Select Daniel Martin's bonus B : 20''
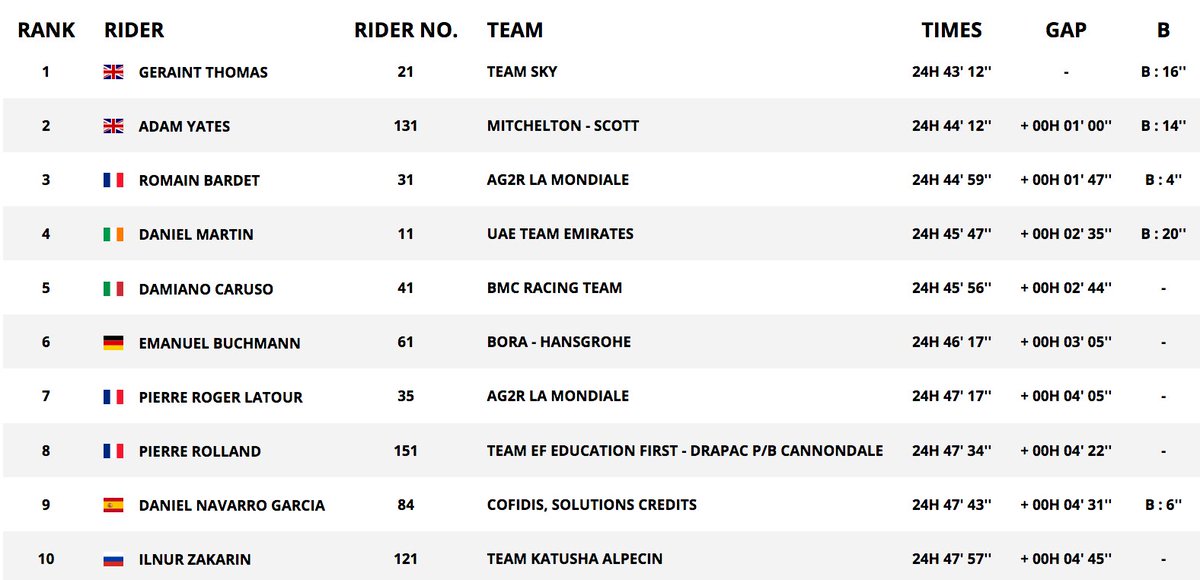Viewport: 1200px width, 580px height. 1163,234
